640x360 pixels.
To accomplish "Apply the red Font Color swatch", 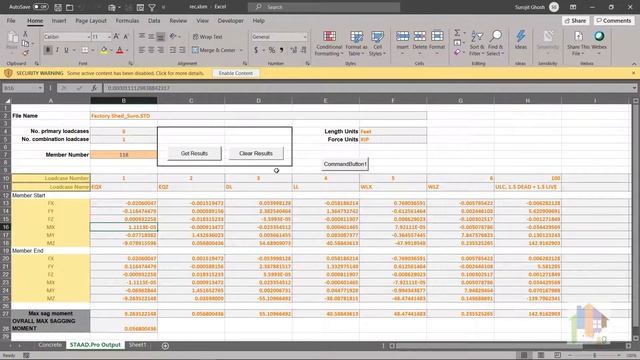I will 120,50.
